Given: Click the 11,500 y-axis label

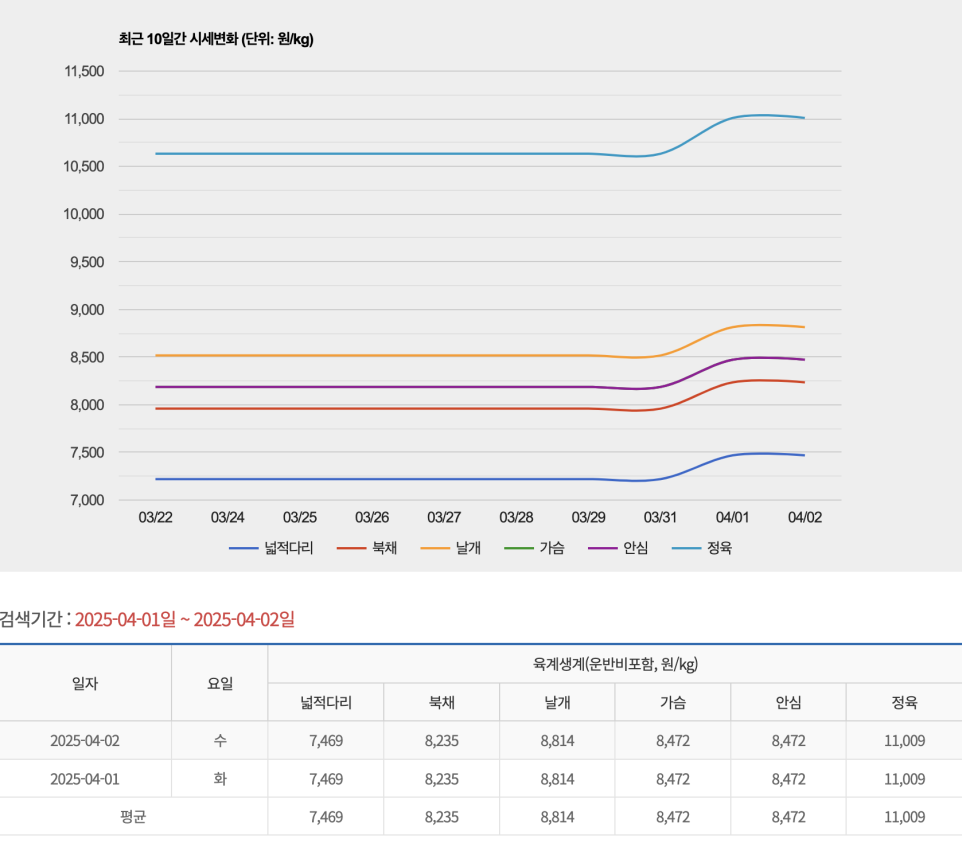Looking at the screenshot, I should 84,71.
